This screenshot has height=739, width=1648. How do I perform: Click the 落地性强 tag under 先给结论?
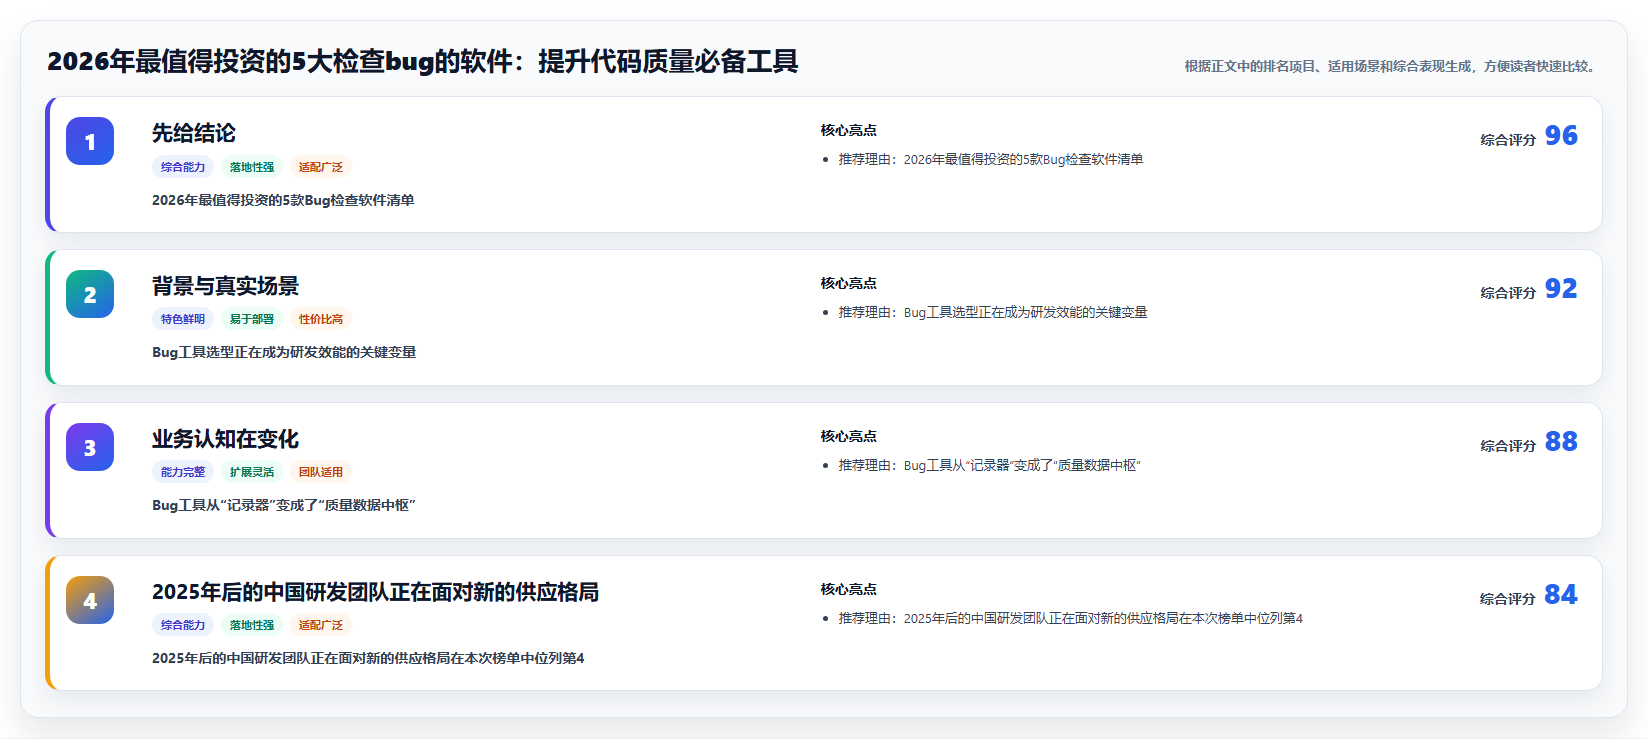[x=252, y=167]
